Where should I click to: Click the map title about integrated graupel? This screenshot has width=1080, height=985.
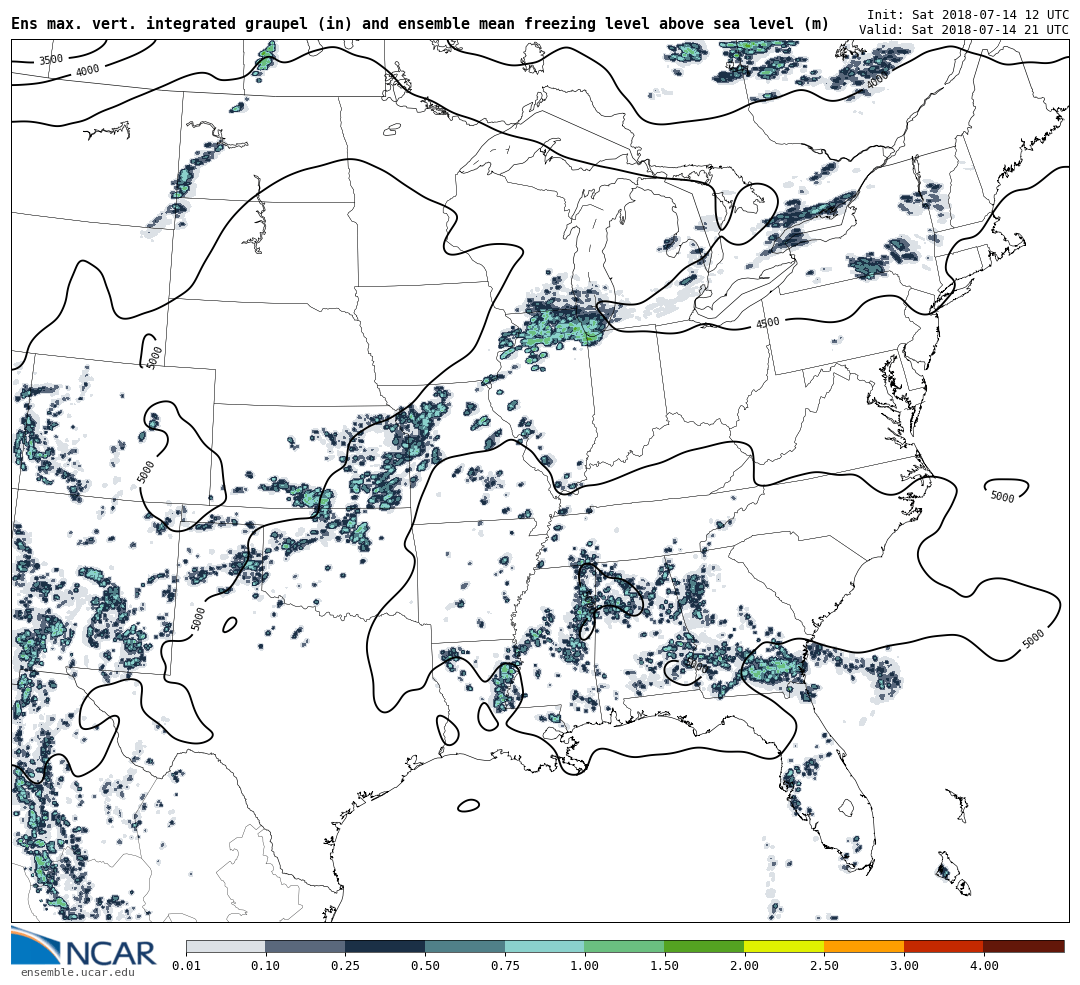pyautogui.click(x=420, y=24)
